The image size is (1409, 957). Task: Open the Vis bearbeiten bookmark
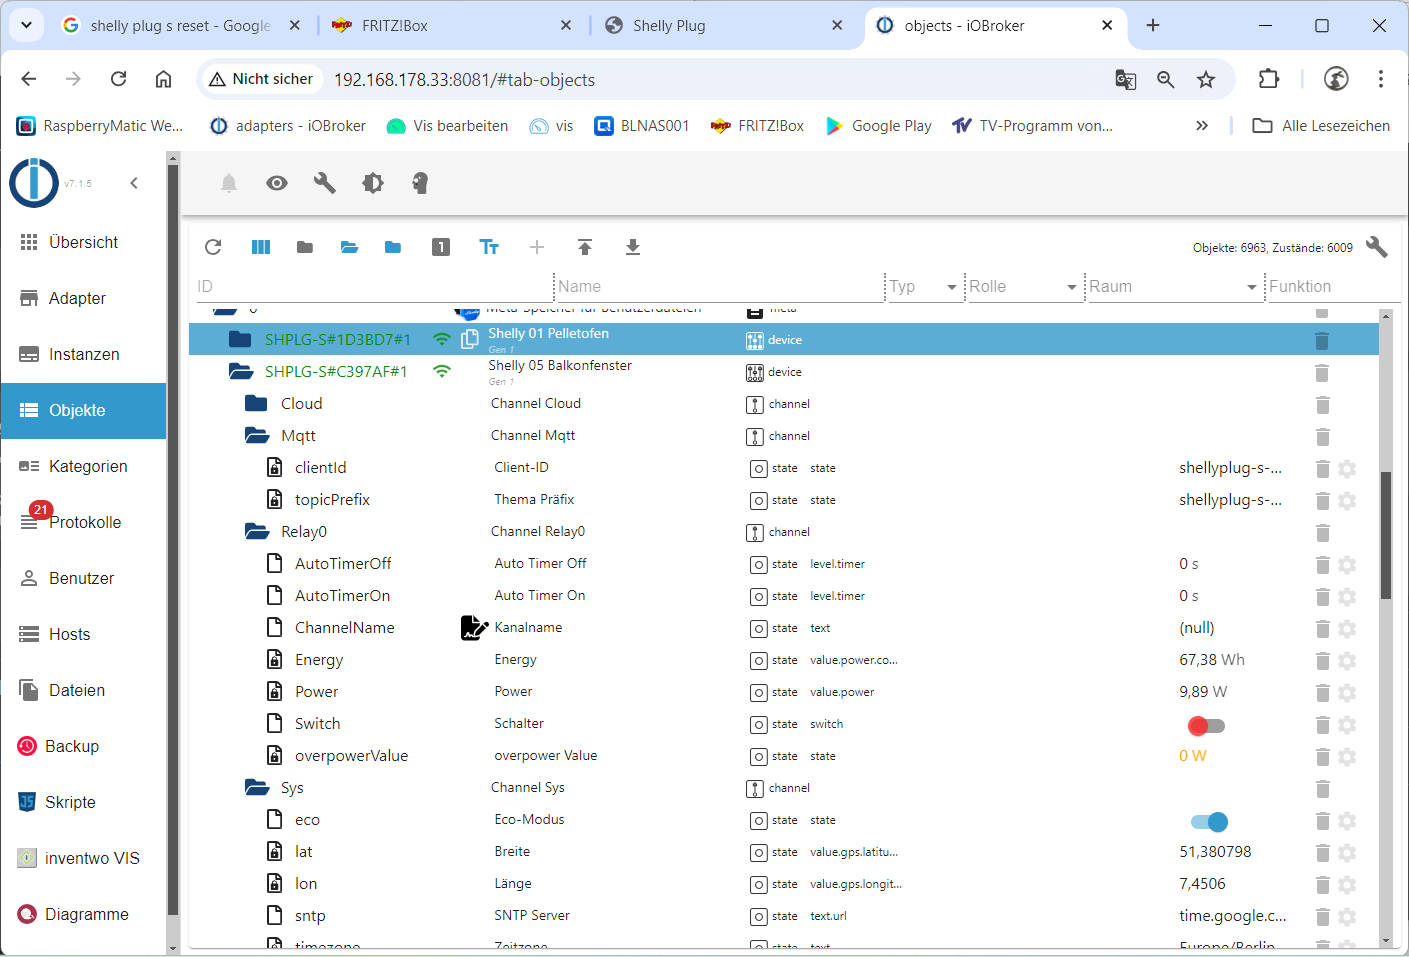coord(447,126)
